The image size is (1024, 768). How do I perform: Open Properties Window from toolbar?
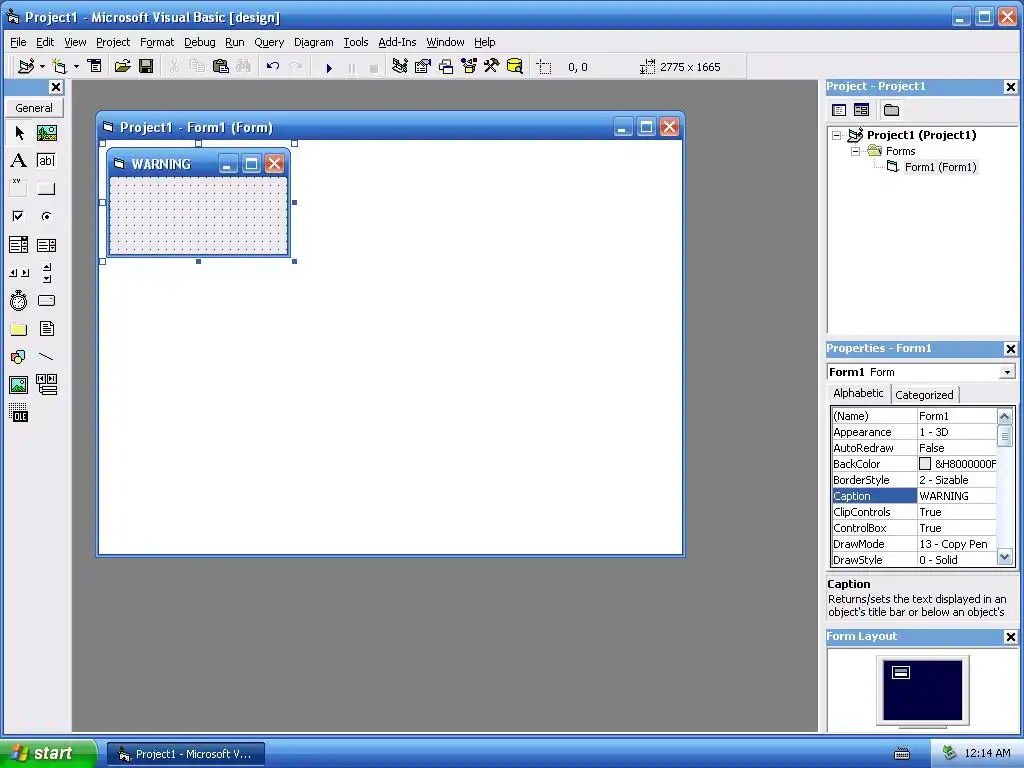coord(423,66)
